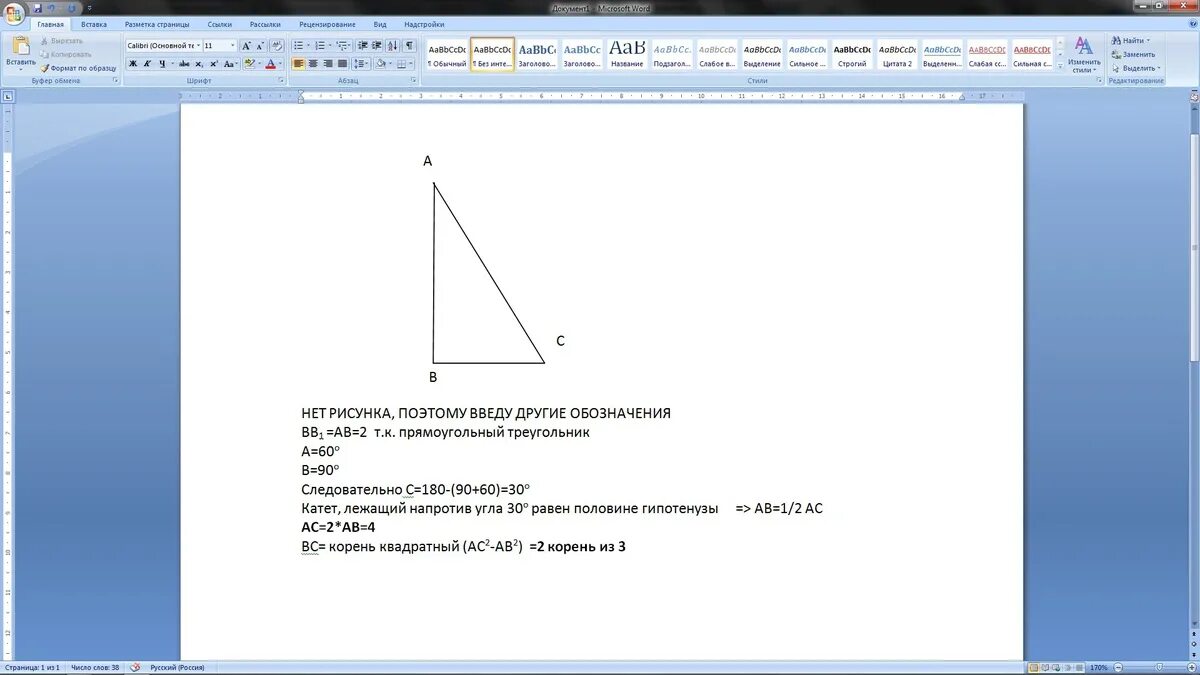Open the font name combo box Calibri
This screenshot has height=675, width=1200.
164,45
